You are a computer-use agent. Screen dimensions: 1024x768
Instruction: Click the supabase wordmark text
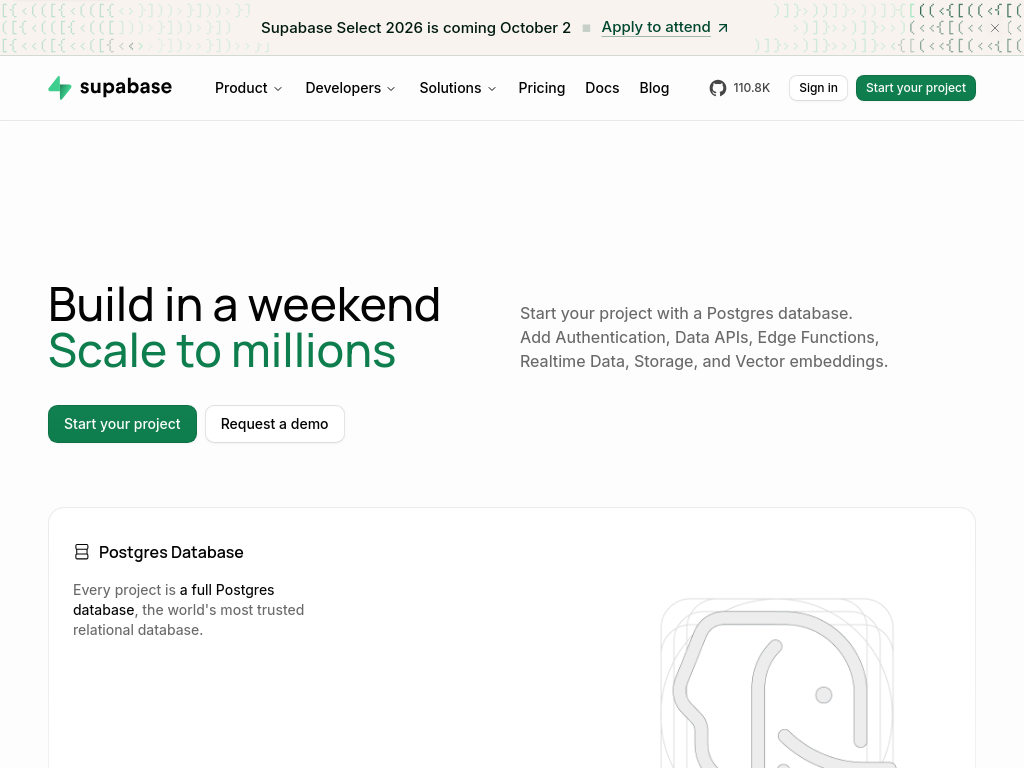[x=125, y=87]
